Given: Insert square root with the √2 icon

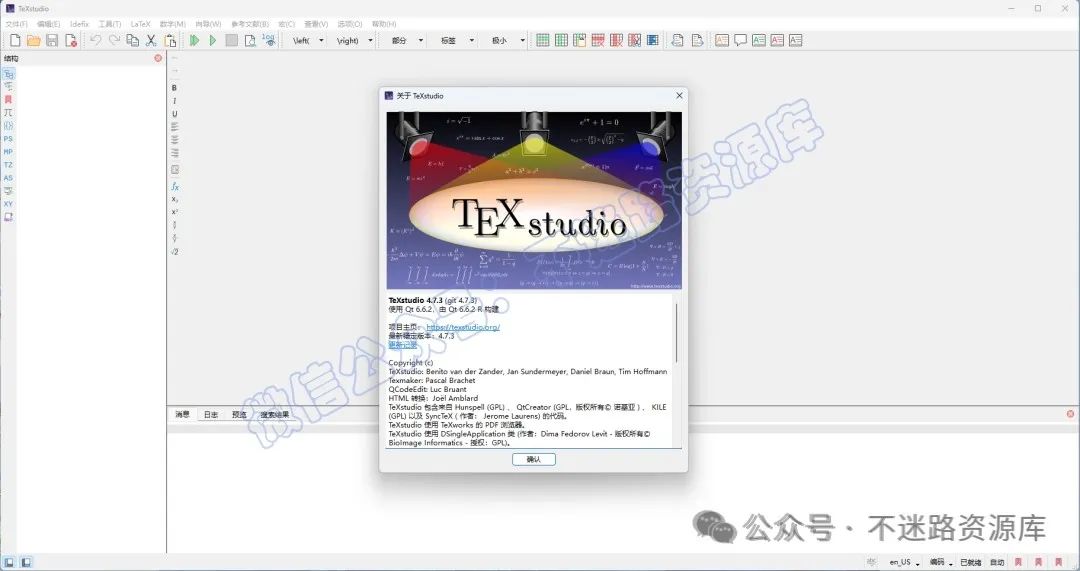Looking at the screenshot, I should tap(174, 252).
